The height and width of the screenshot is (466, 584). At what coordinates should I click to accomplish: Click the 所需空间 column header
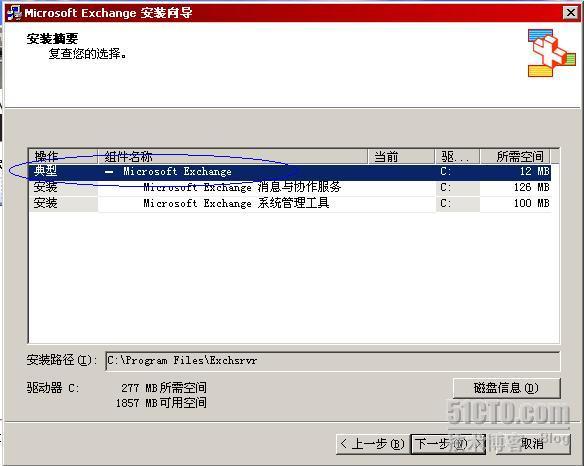pos(515,156)
